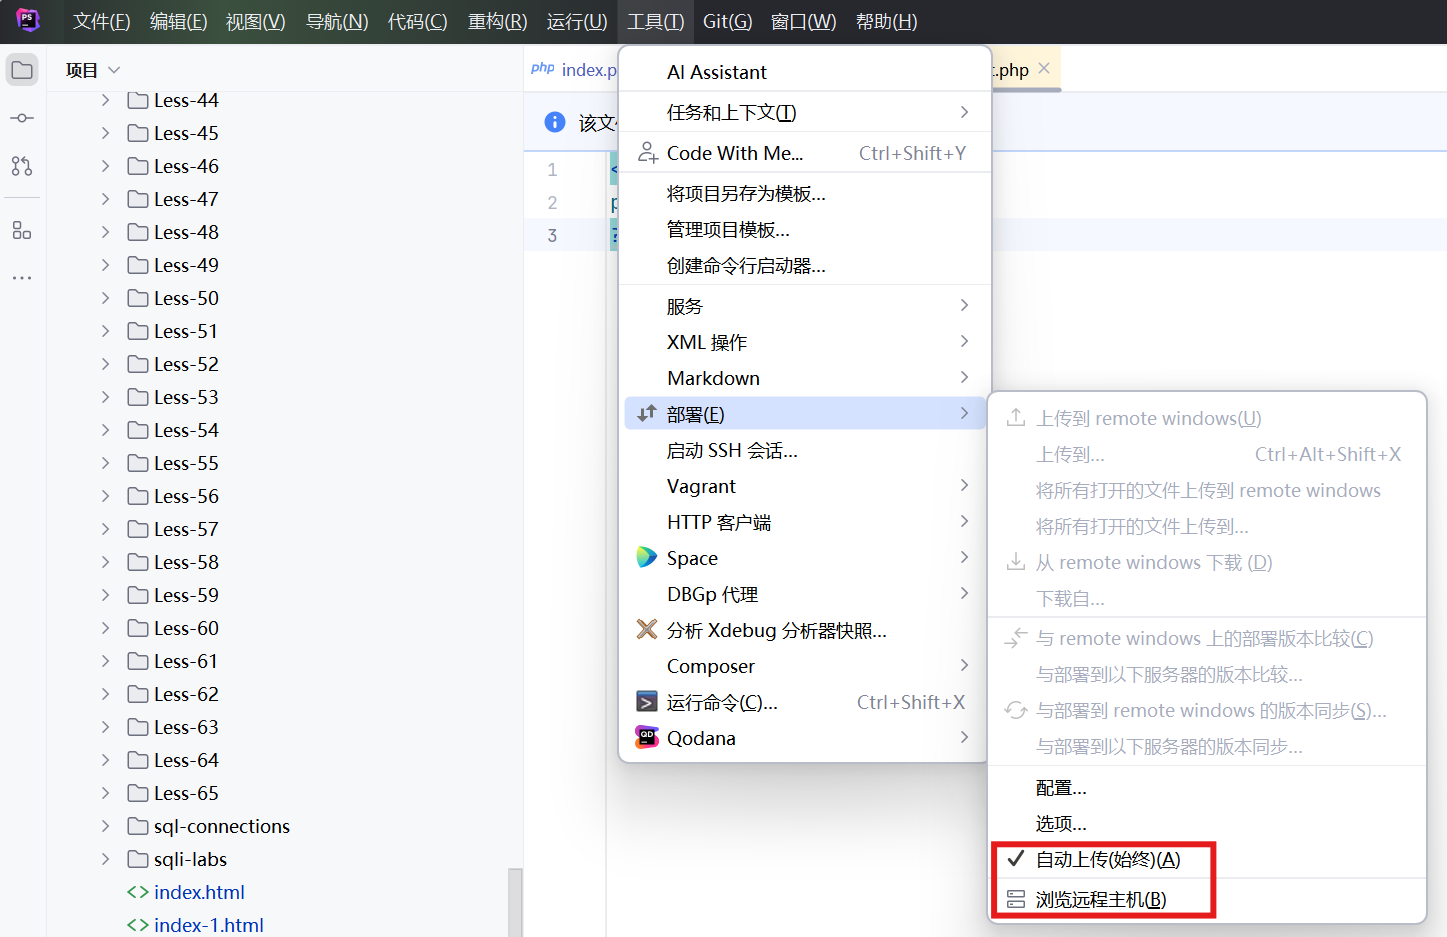Close the .php editor tab

[x=1044, y=68]
